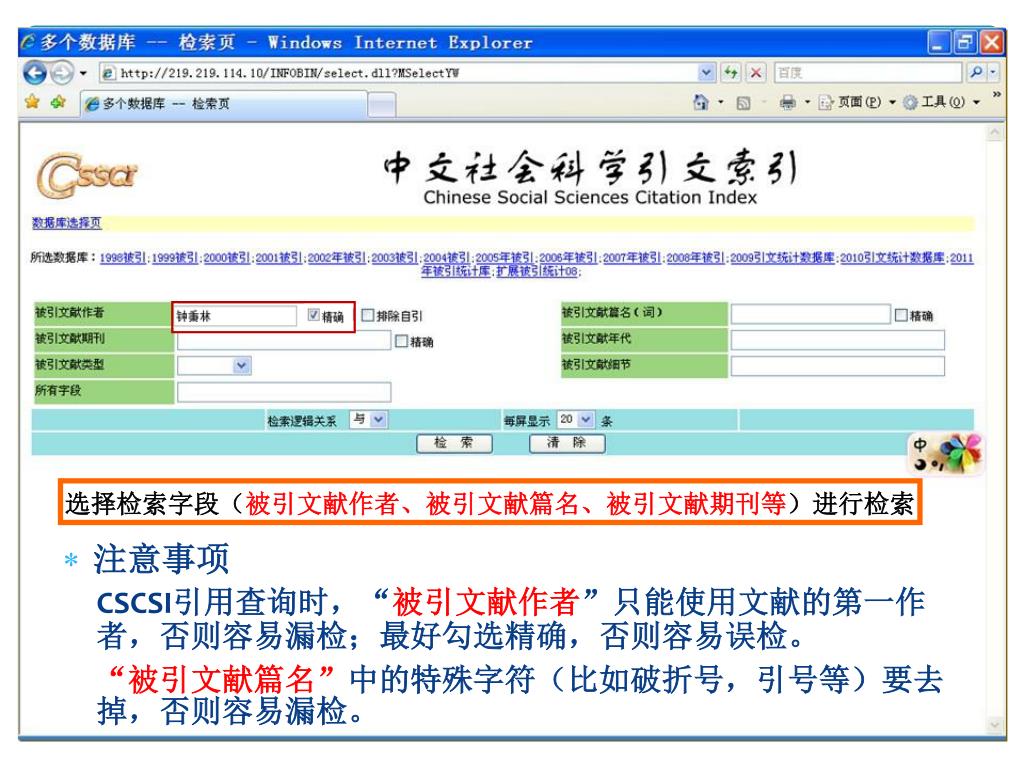Open the Print options dropdown arrow
Screen dimensions: 1024x768
pos(807,103)
